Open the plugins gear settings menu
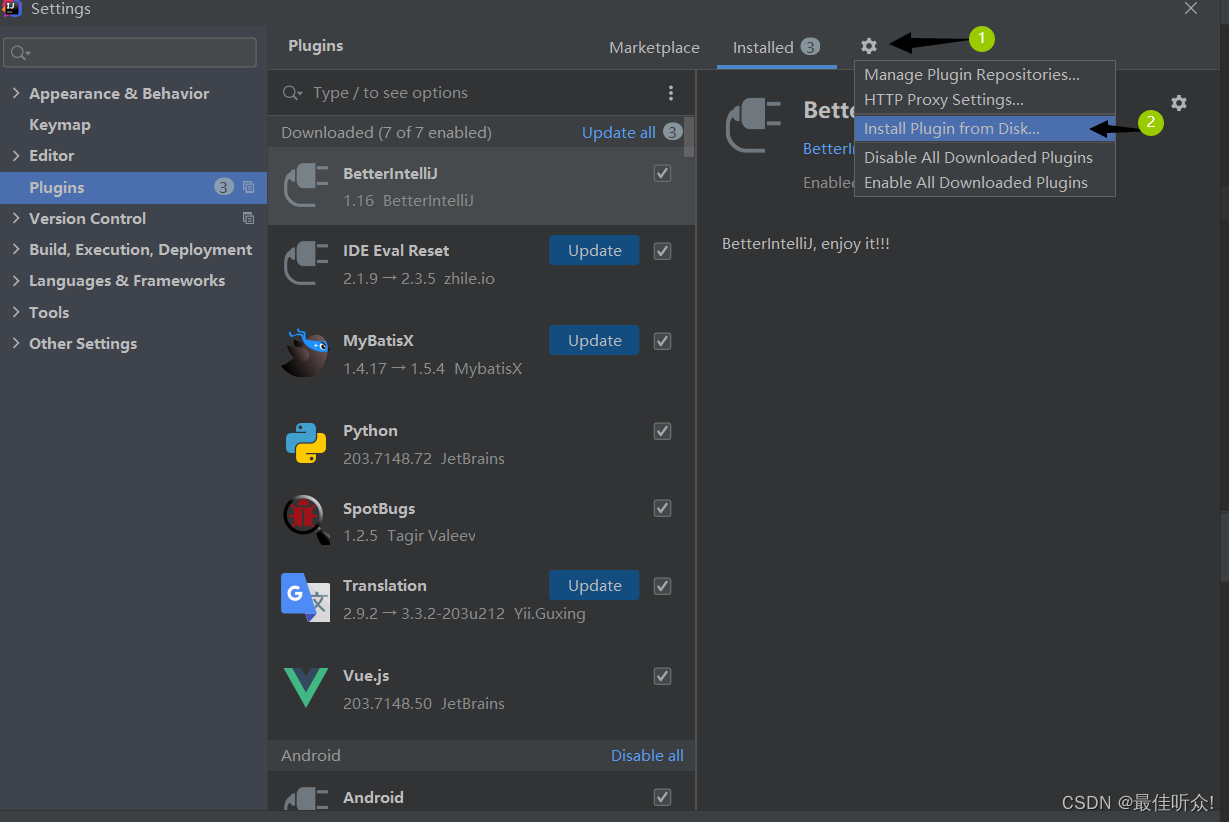This screenshot has width=1229, height=822. (868, 46)
